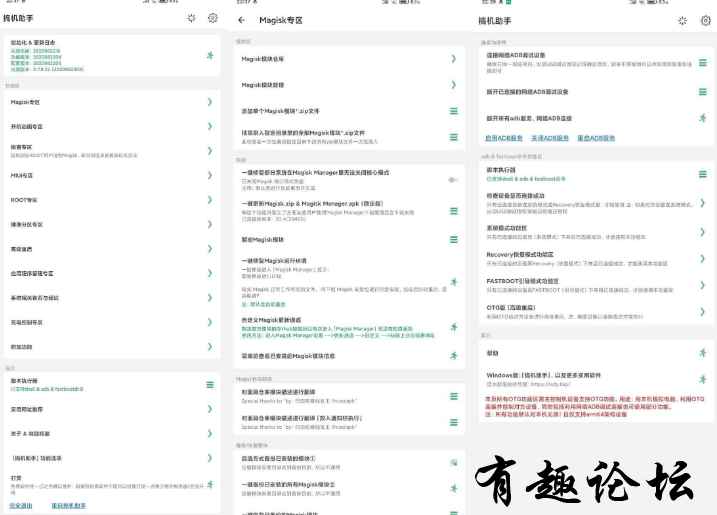Run the 打赏 row action icon

210,484
